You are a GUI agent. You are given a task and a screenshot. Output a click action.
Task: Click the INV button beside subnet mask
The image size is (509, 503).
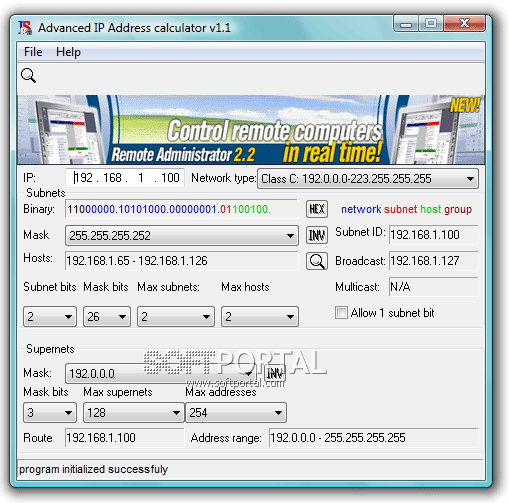[317, 235]
